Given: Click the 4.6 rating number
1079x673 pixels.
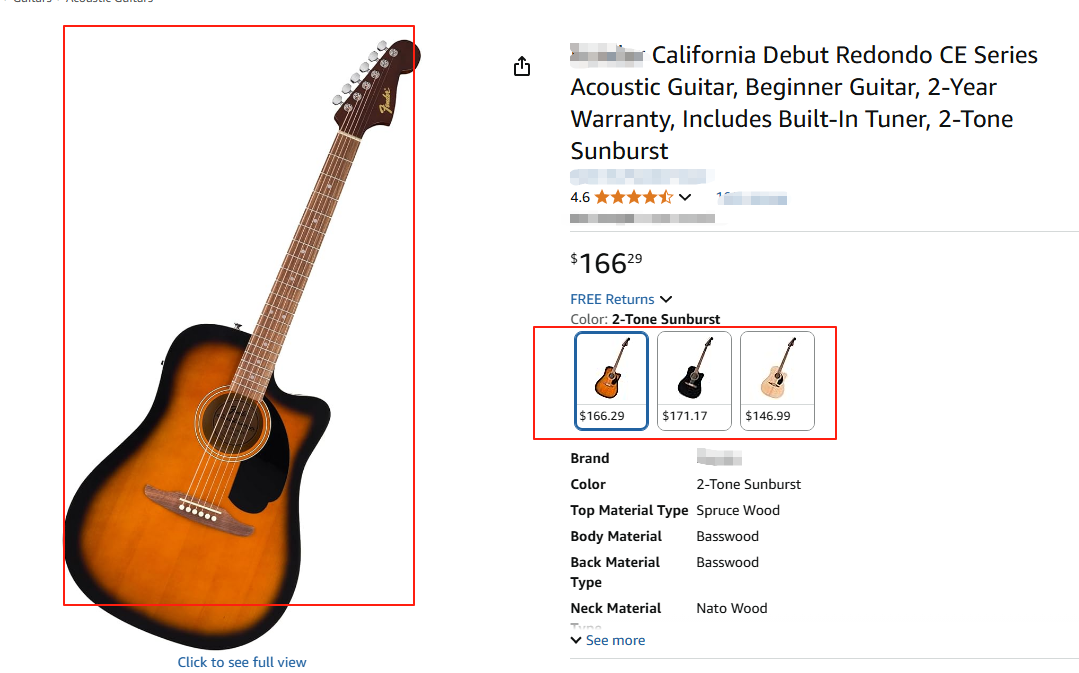Looking at the screenshot, I should [580, 197].
